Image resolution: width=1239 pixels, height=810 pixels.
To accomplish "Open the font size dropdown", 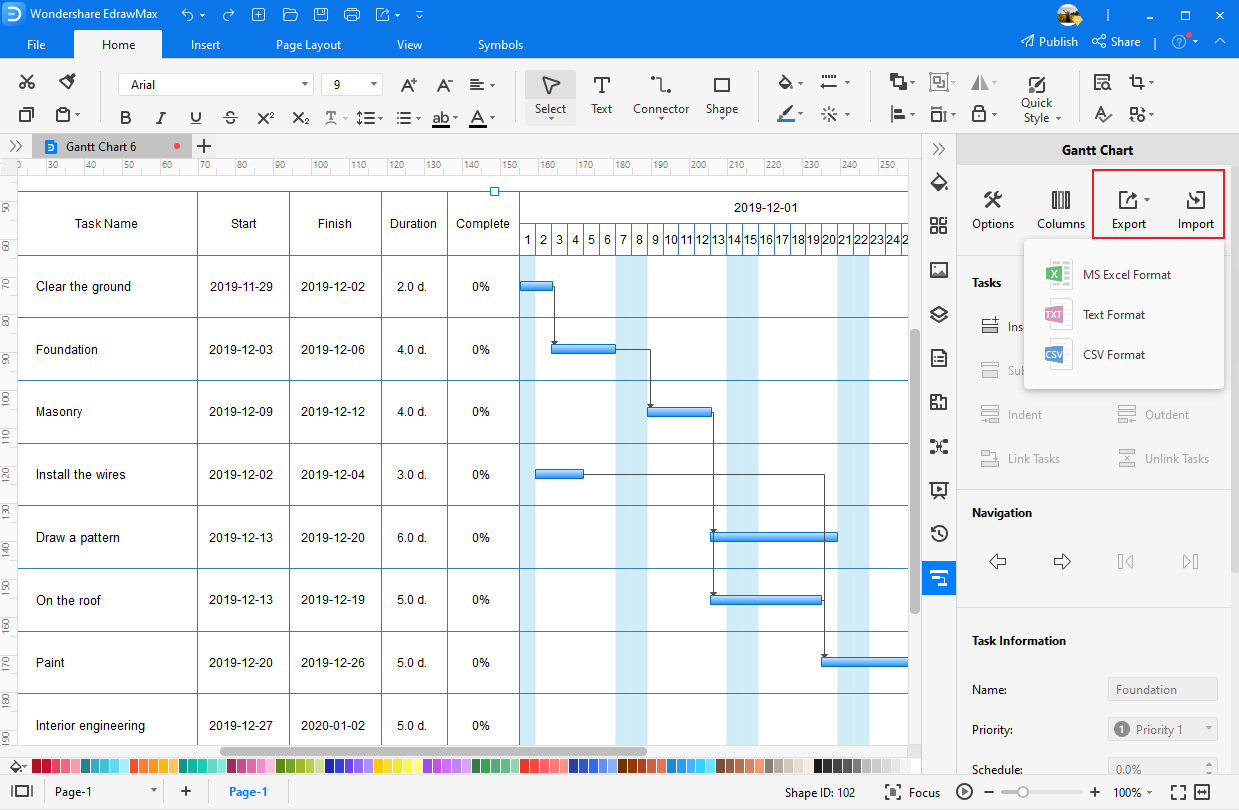I will (372, 84).
